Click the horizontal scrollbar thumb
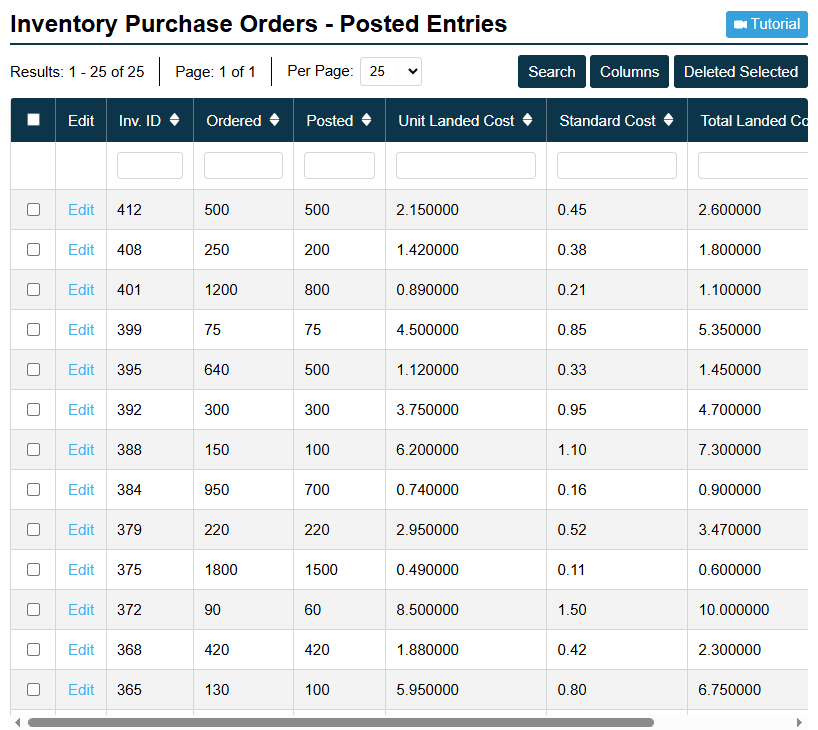 coord(341,722)
